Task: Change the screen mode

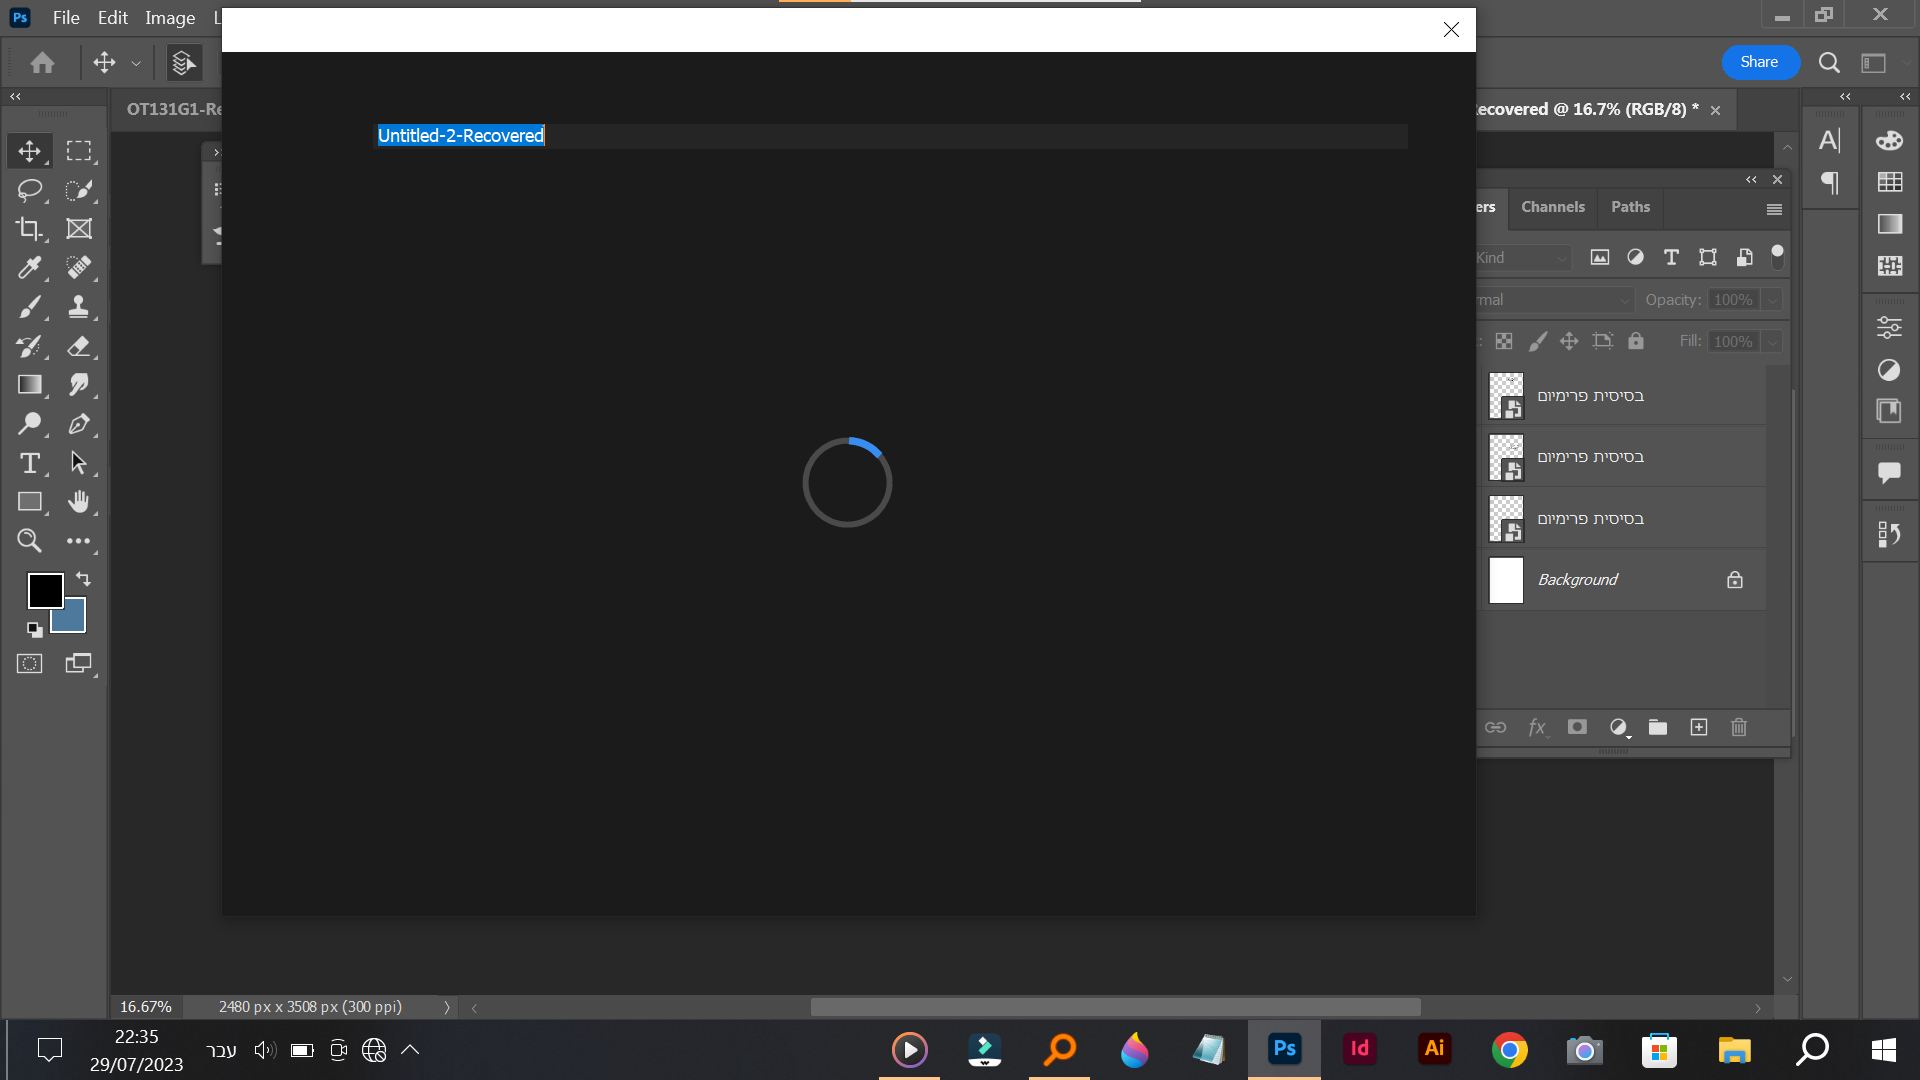Action: coord(79,664)
